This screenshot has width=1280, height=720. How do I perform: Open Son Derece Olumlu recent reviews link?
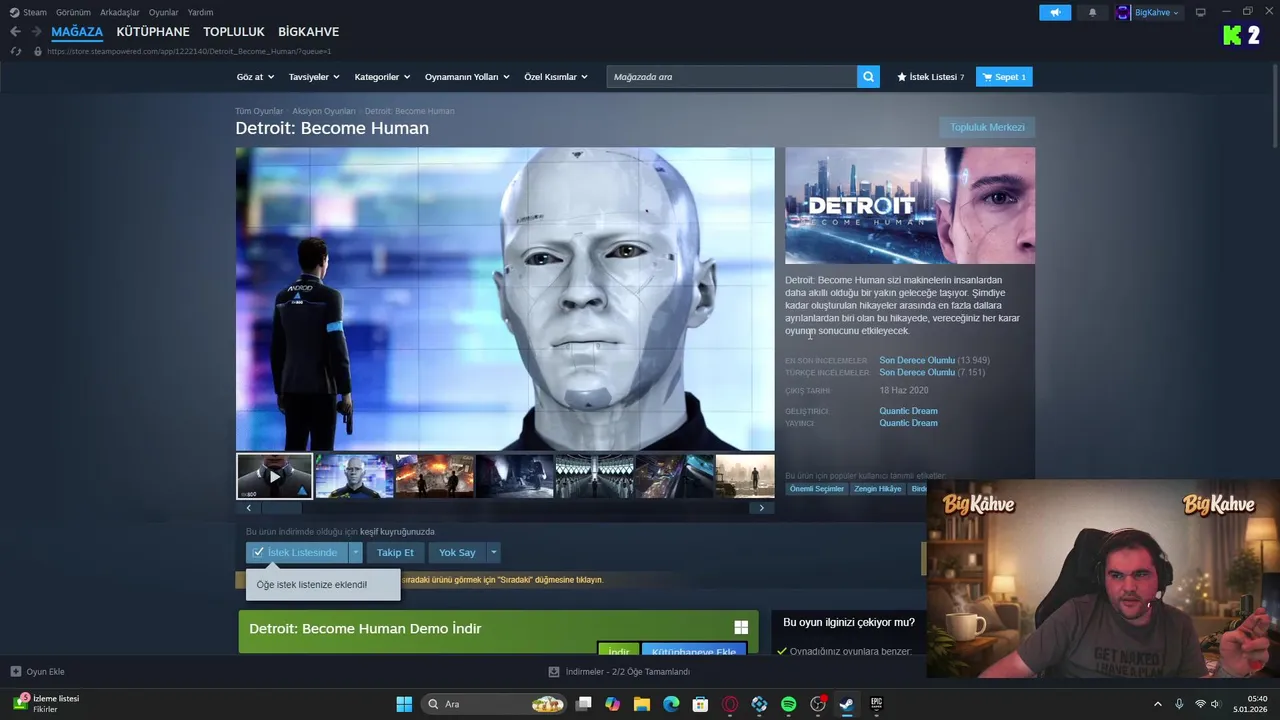[x=917, y=360]
